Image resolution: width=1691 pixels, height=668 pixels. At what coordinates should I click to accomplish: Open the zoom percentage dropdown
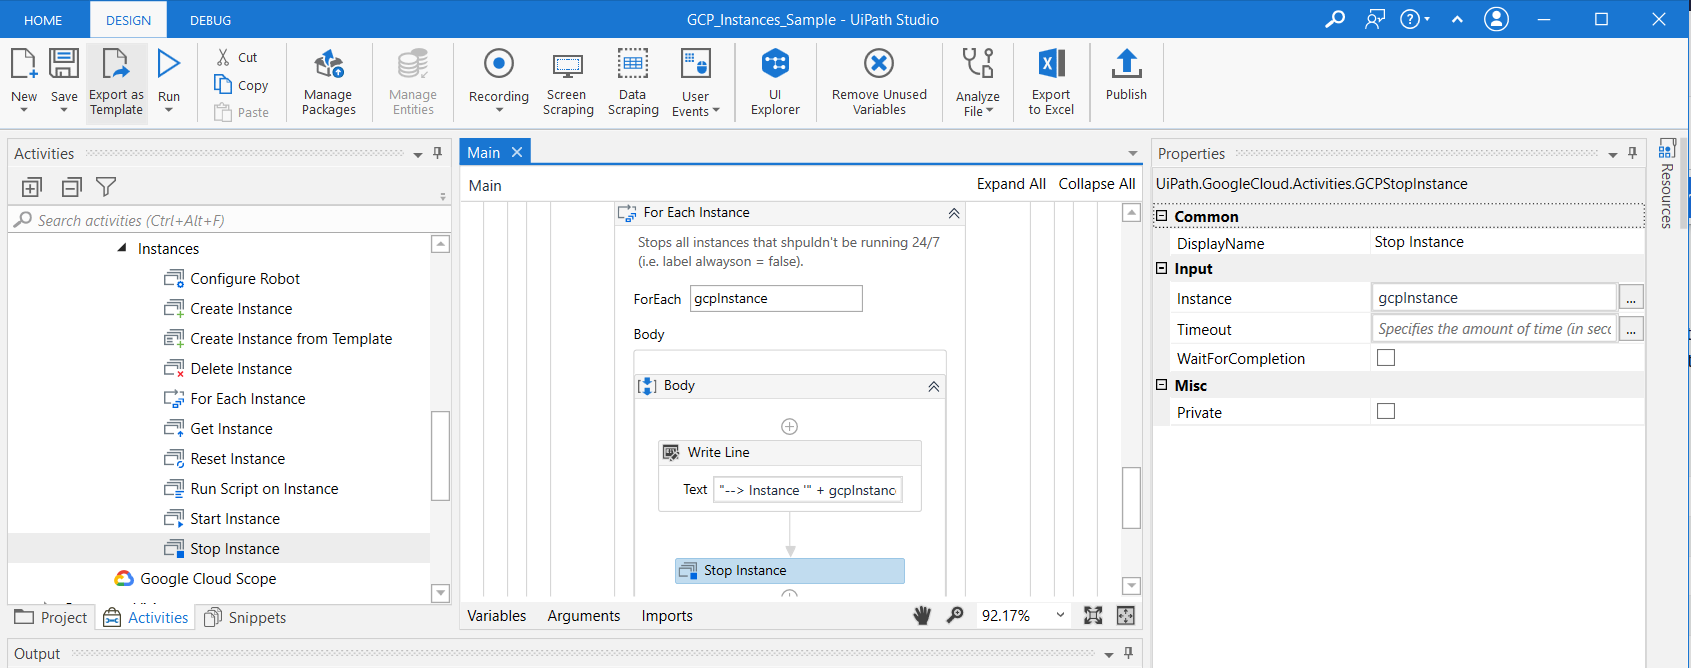pos(1060,615)
